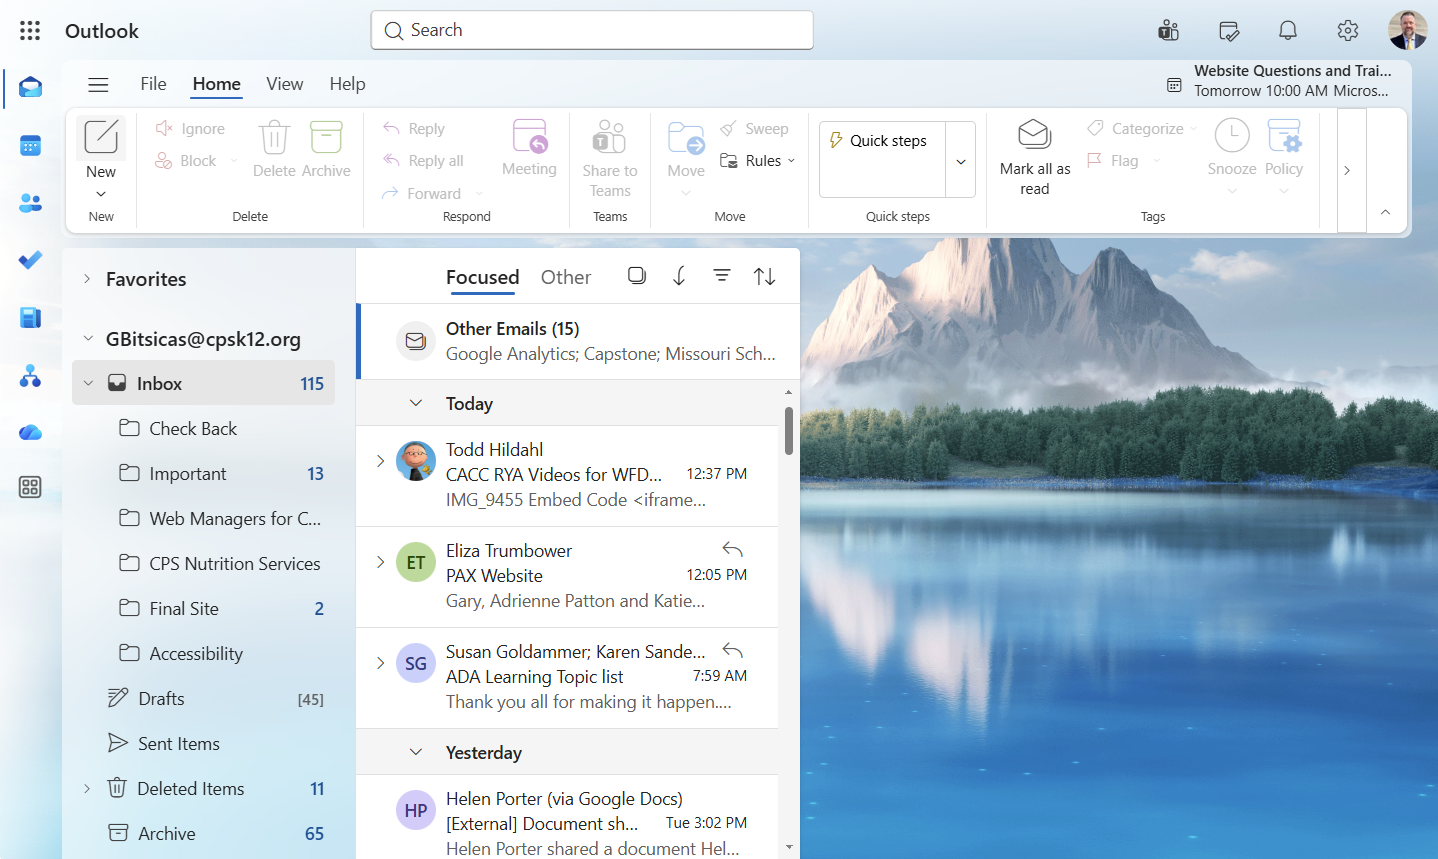Open the Sort arrows icon

click(x=765, y=276)
